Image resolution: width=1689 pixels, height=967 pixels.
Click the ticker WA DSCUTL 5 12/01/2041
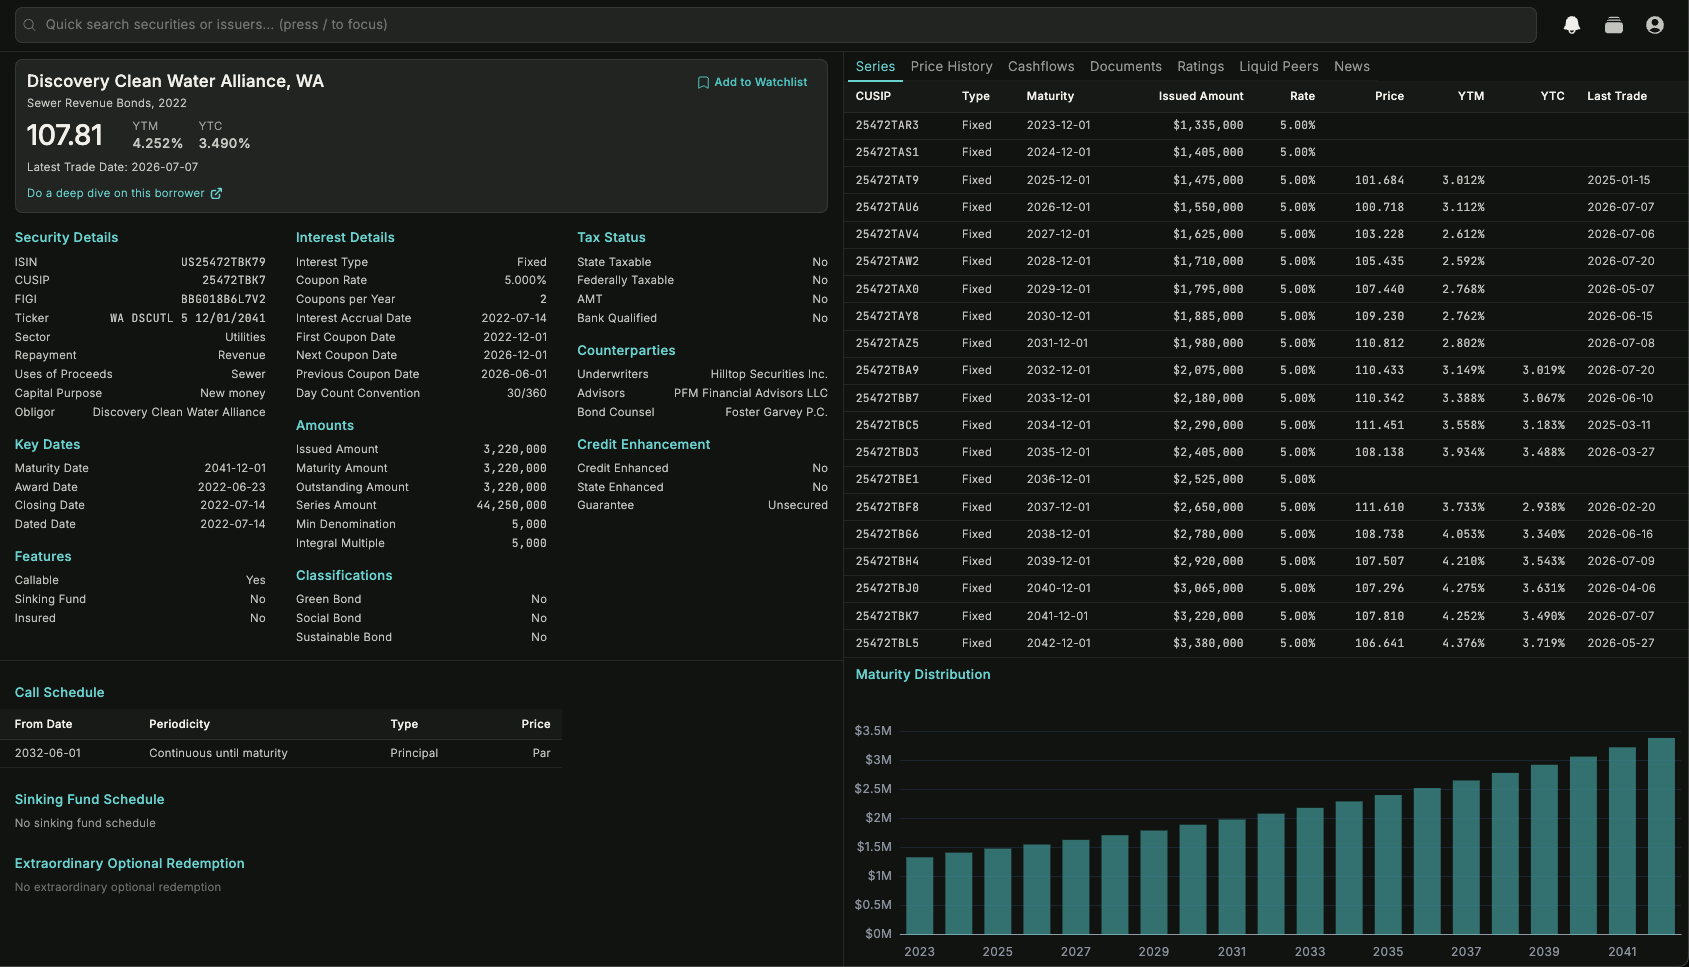188,318
